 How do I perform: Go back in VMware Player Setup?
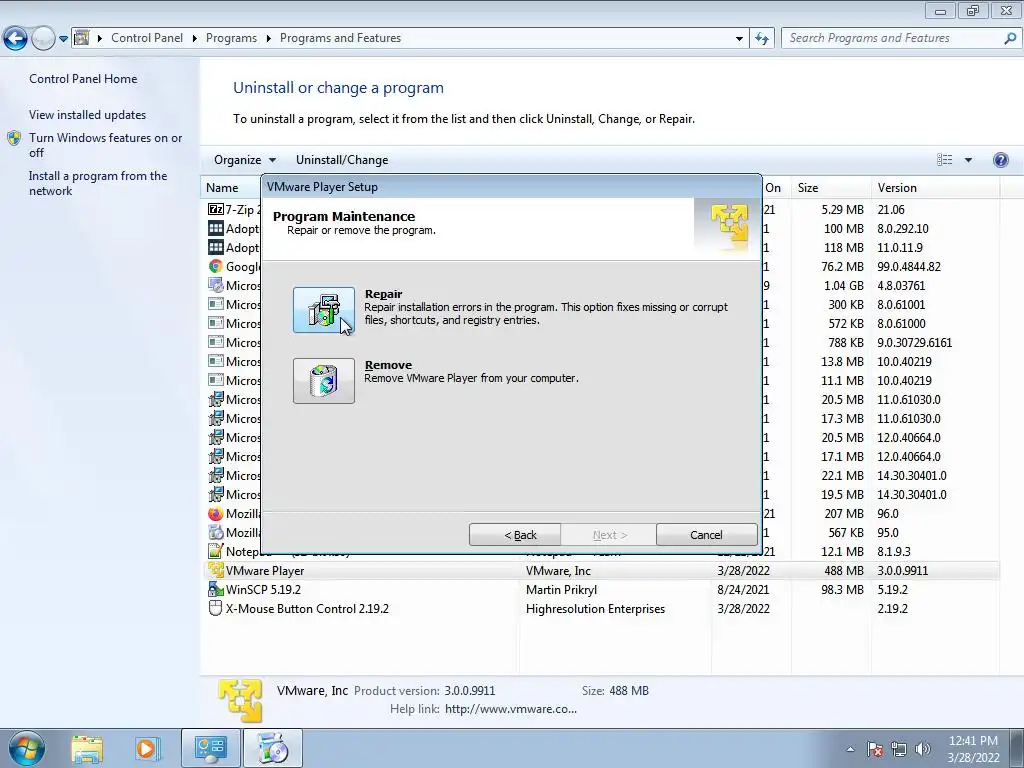point(515,535)
